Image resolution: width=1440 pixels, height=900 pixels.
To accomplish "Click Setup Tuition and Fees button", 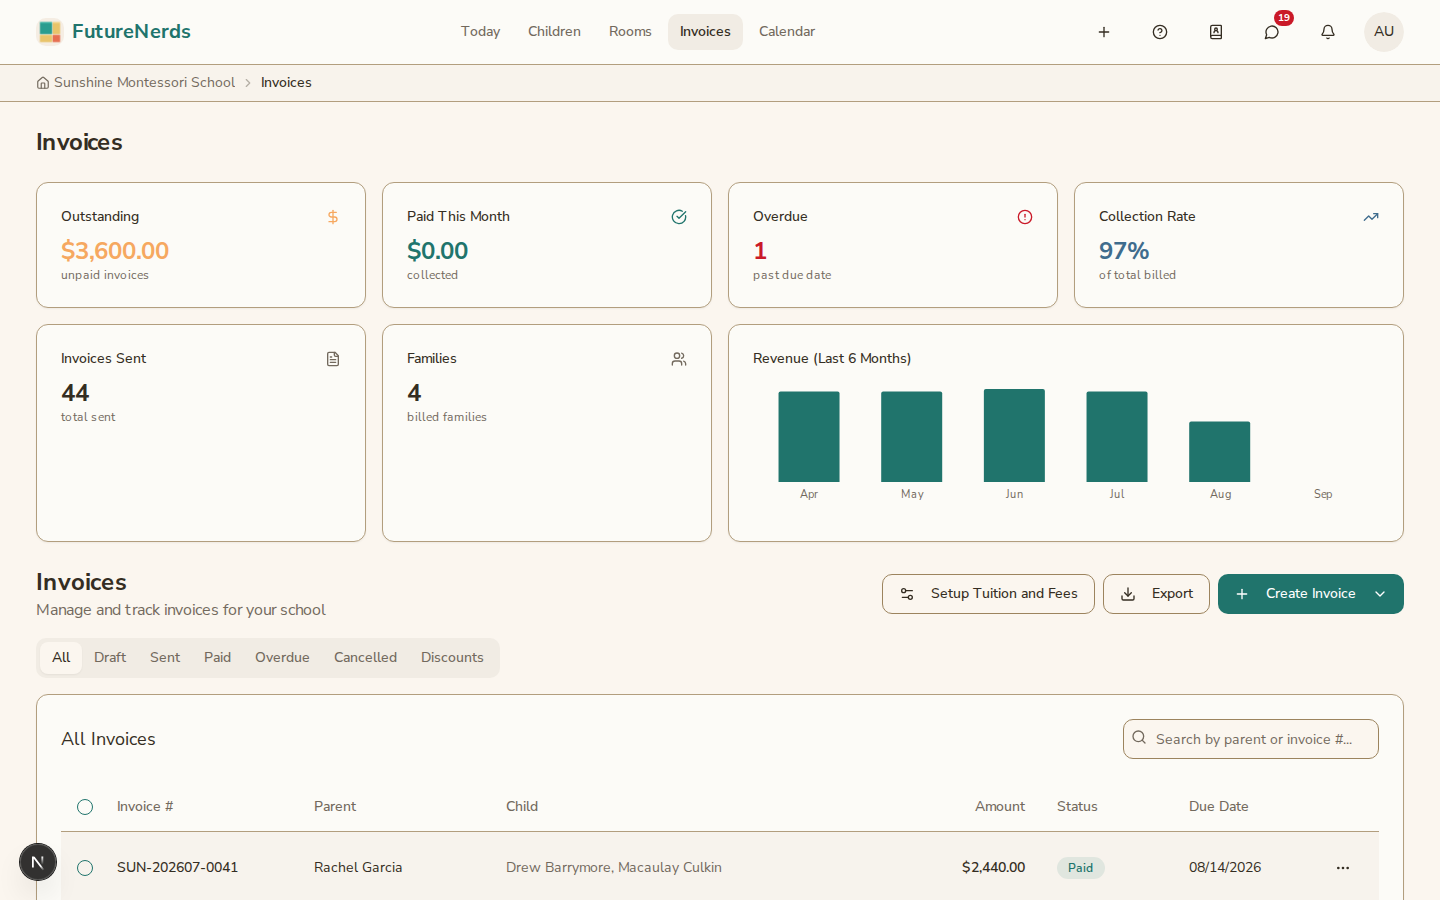I will (x=988, y=594).
